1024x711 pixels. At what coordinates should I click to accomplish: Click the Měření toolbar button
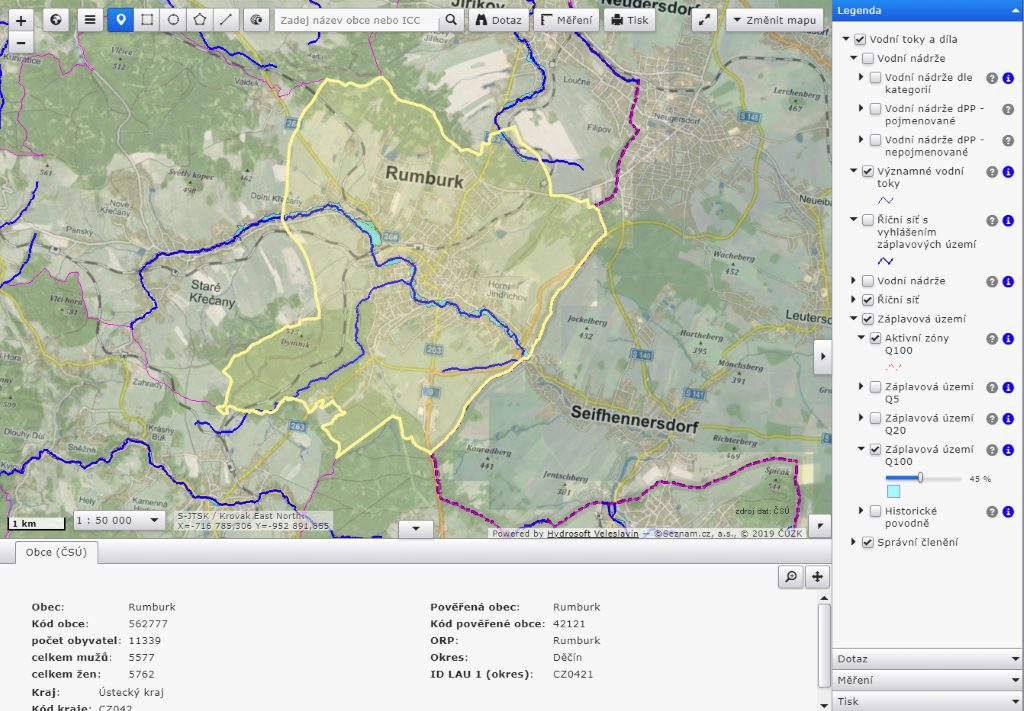[x=566, y=20]
